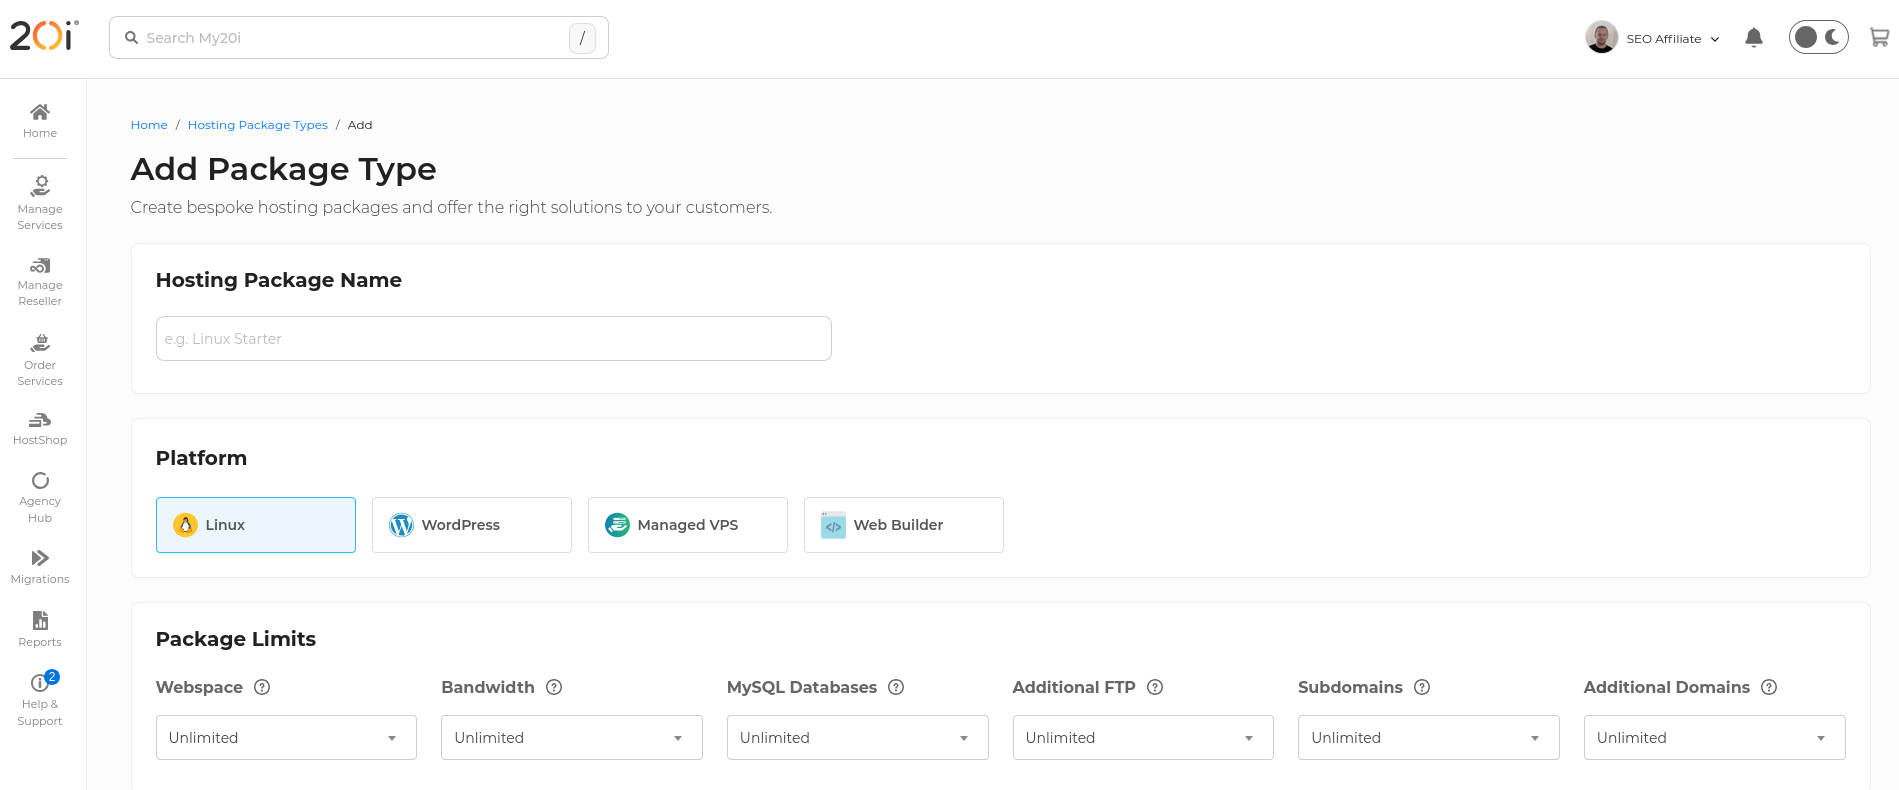Click the 20i logo
This screenshot has height=790, width=1899.
point(44,36)
